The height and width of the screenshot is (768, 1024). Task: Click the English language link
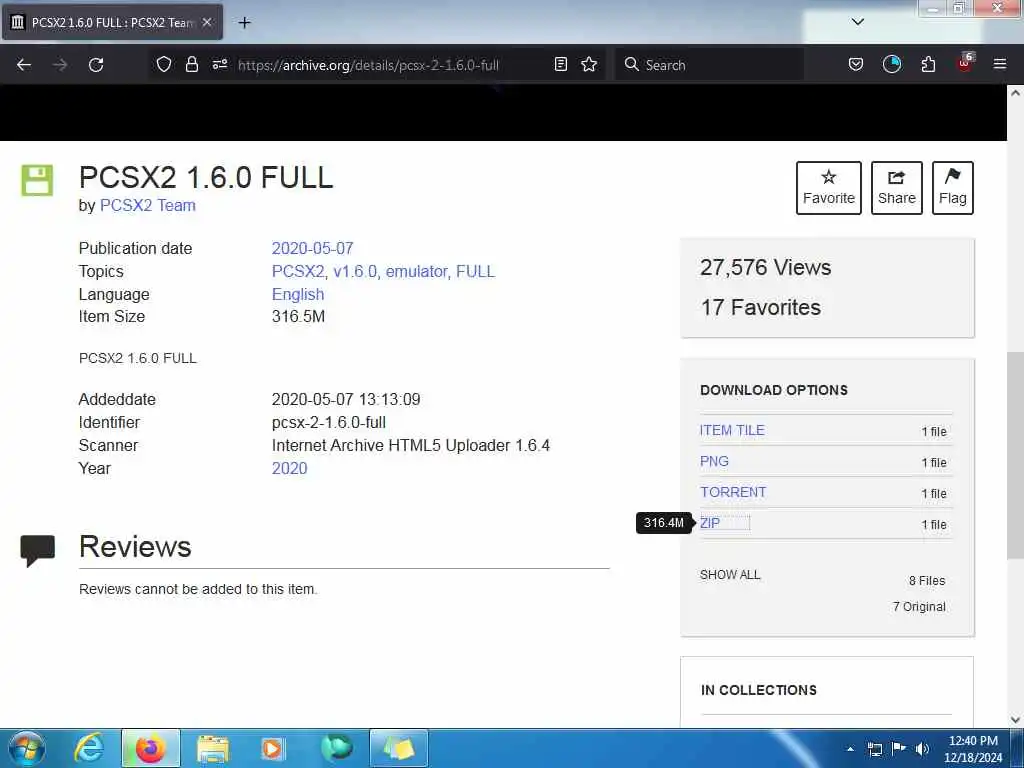coord(298,295)
